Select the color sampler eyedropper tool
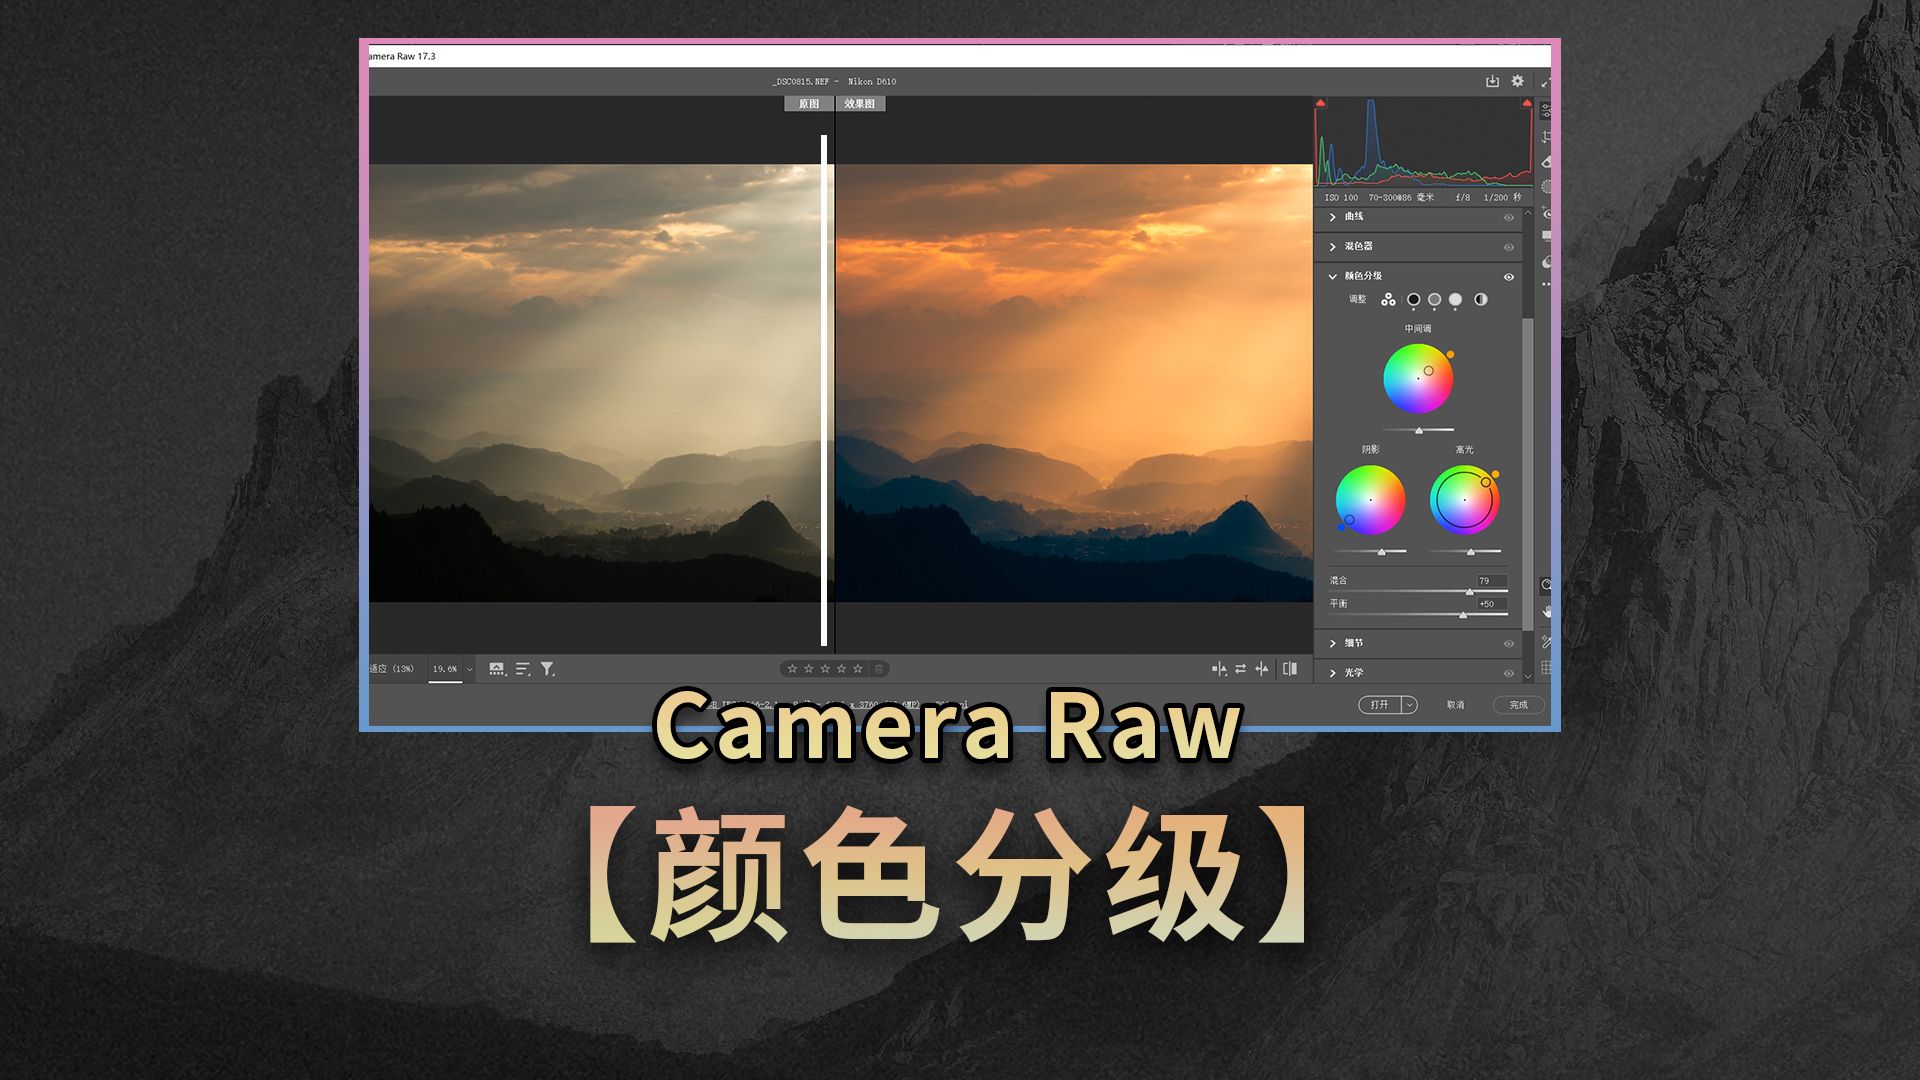 pos(1546,641)
